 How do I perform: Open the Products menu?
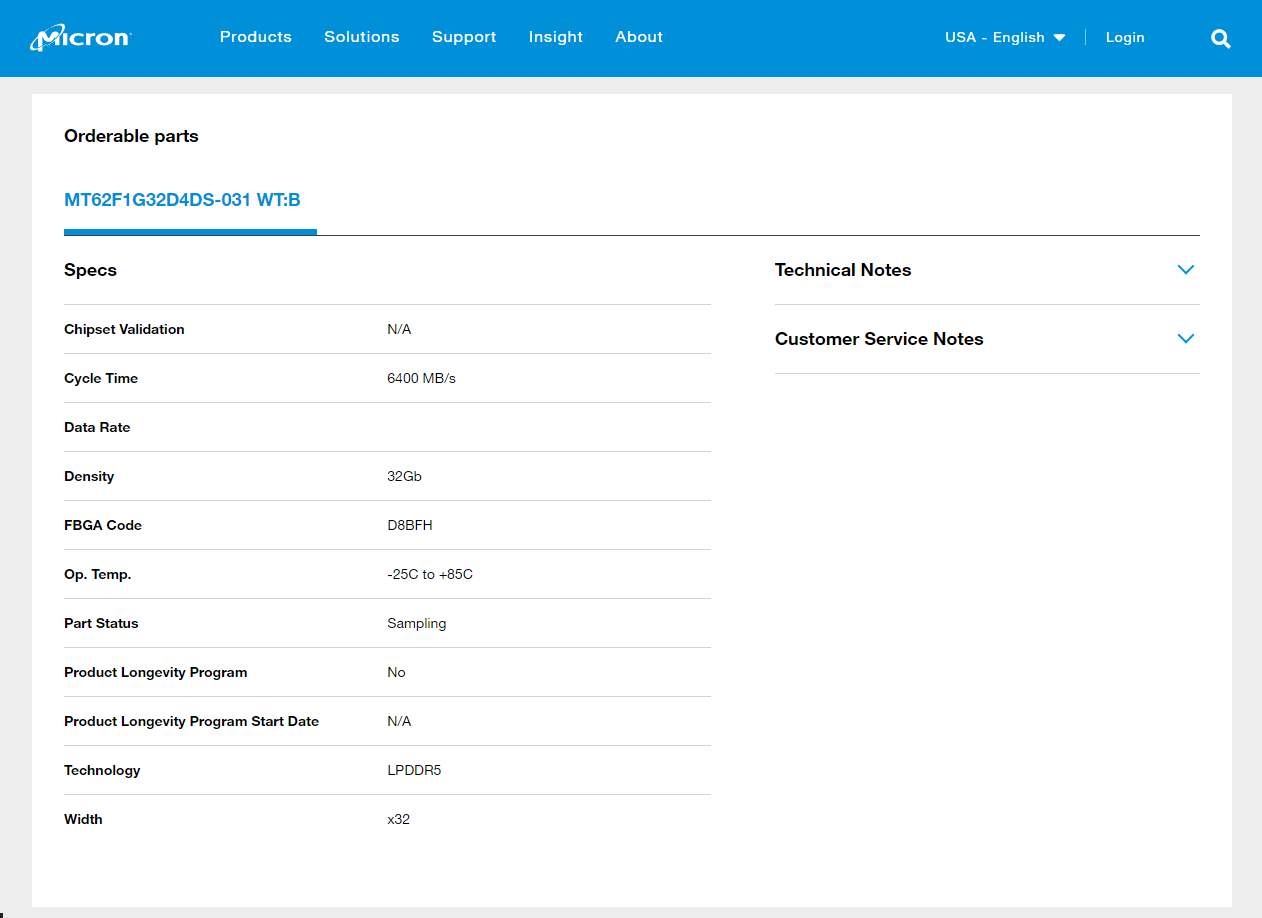(x=256, y=37)
